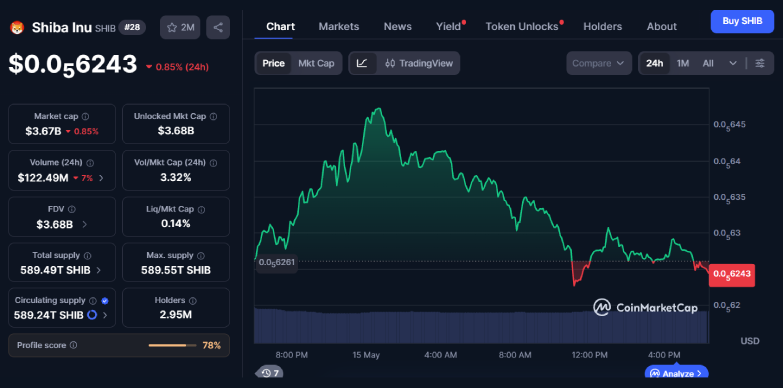The image size is (783, 388).
Task: Toggle Price chart mode
Action: [273, 63]
